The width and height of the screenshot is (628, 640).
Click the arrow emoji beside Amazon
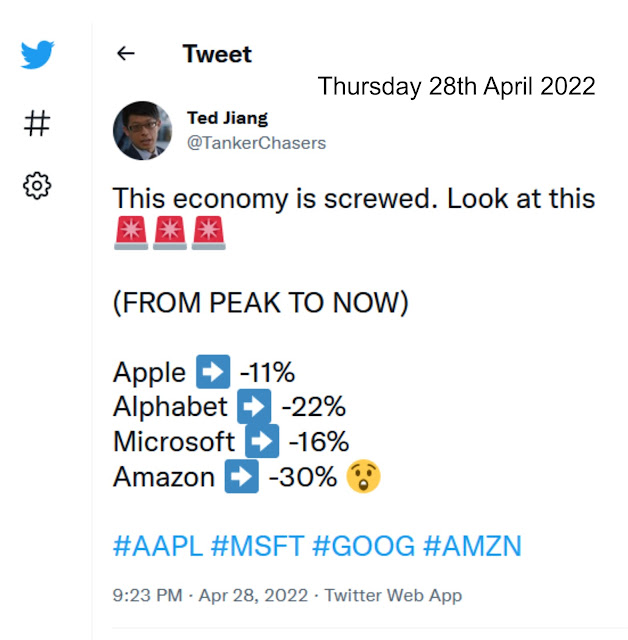click(x=241, y=477)
